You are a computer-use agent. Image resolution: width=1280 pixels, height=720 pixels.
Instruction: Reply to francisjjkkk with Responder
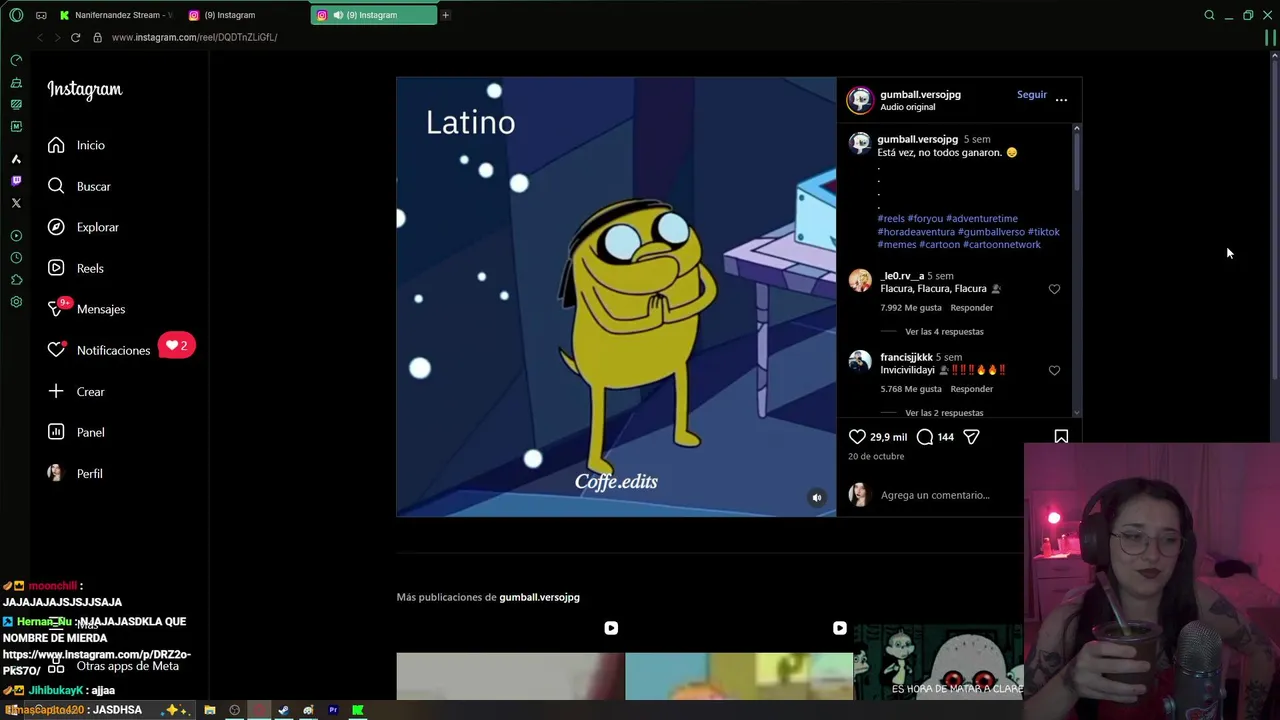[x=972, y=389]
